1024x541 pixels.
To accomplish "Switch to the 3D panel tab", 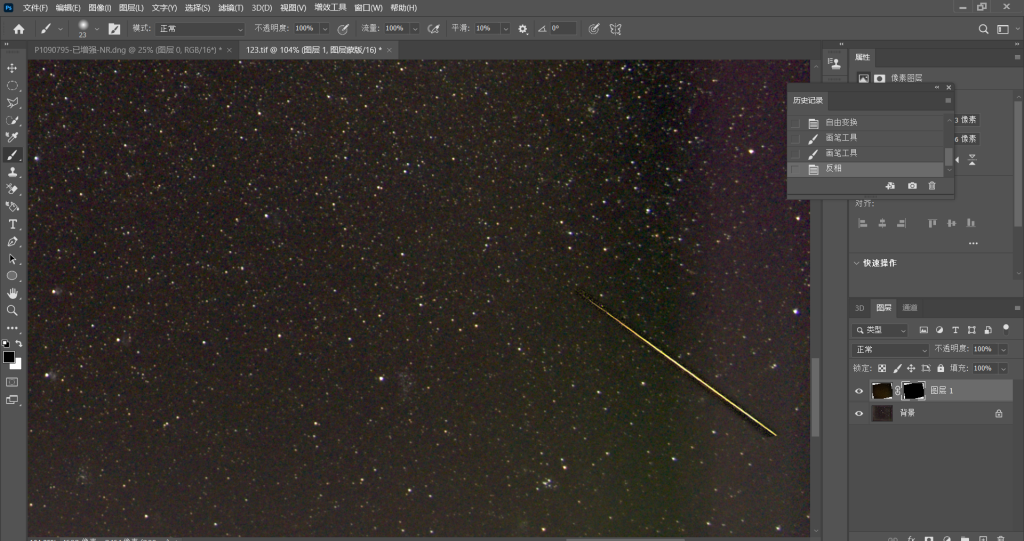I will point(859,308).
